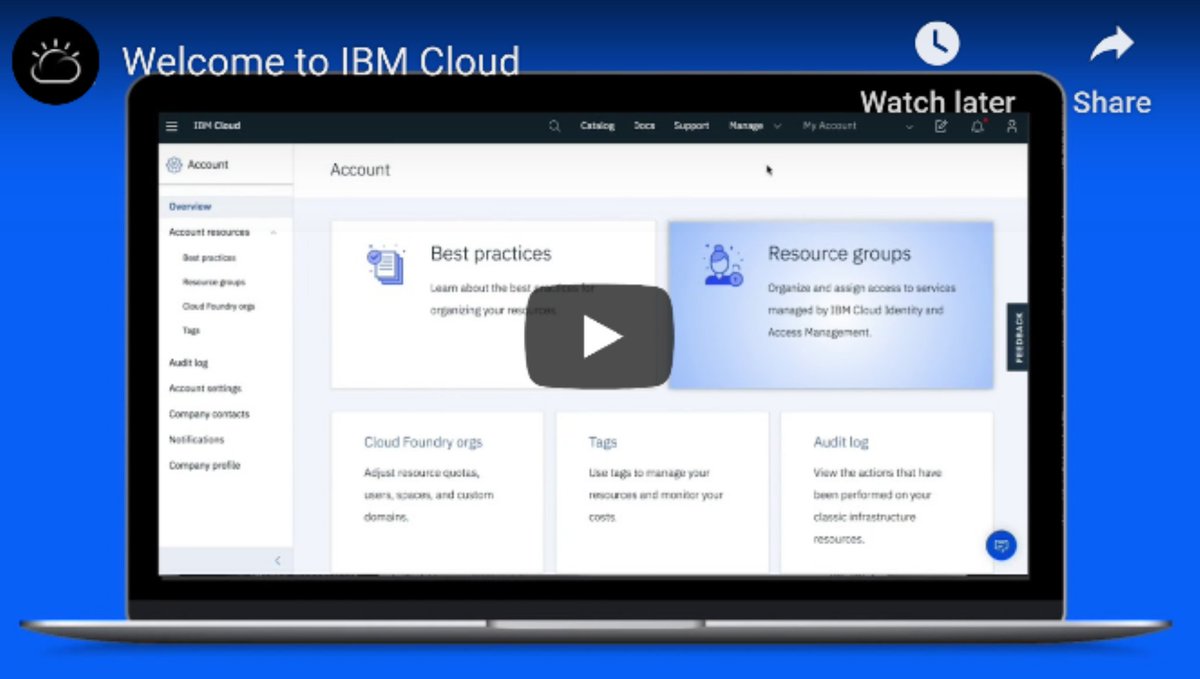Image resolution: width=1200 pixels, height=679 pixels.
Task: Open Audit log in the sidebar
Action: click(188, 363)
